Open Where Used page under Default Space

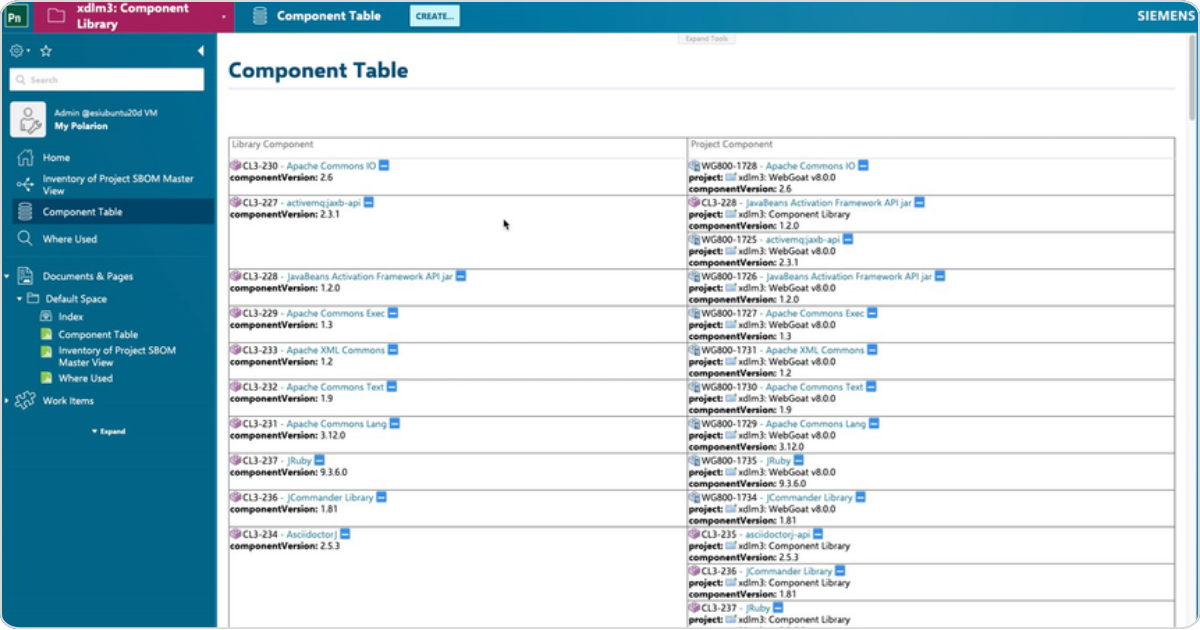[x=85, y=379]
